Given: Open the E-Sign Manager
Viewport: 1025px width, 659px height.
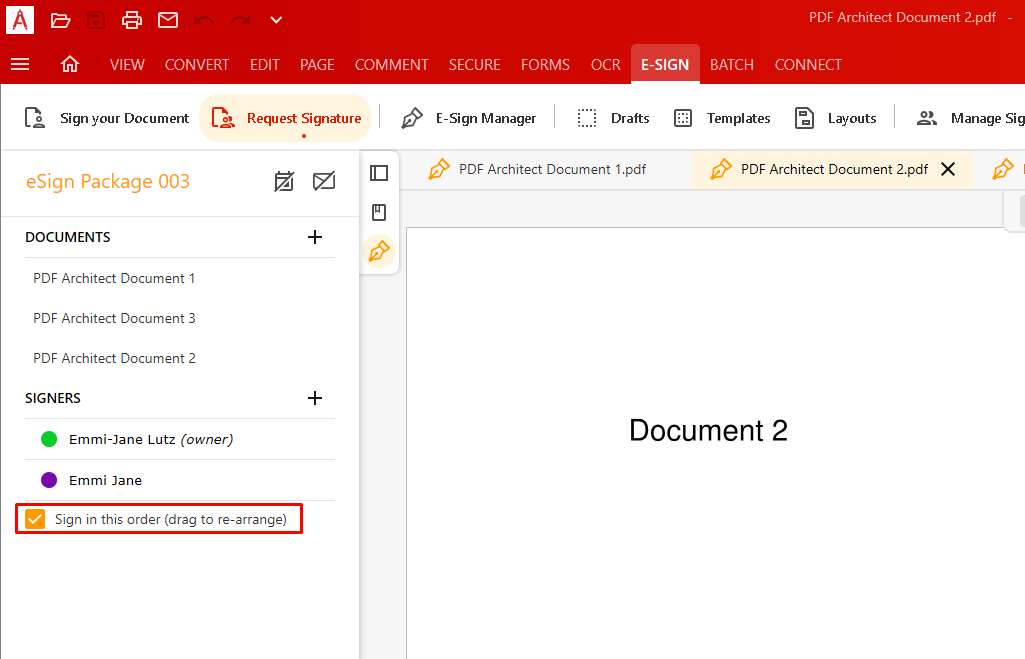Looking at the screenshot, I should [x=468, y=118].
